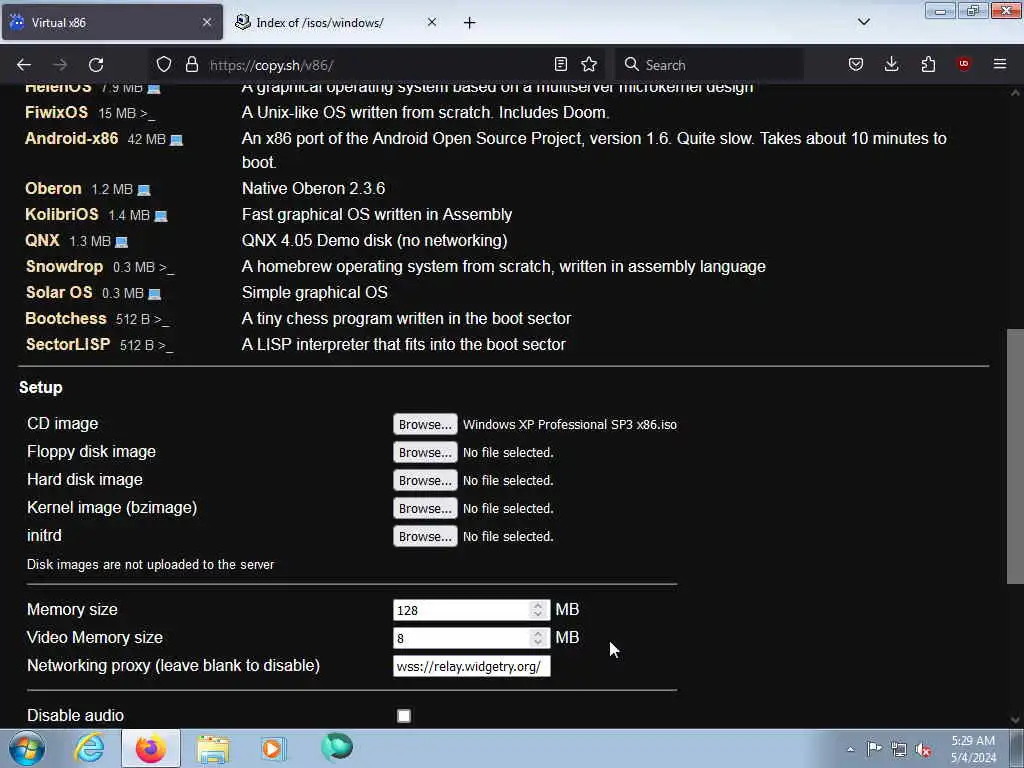Open the Windows Start menu

coord(26,749)
